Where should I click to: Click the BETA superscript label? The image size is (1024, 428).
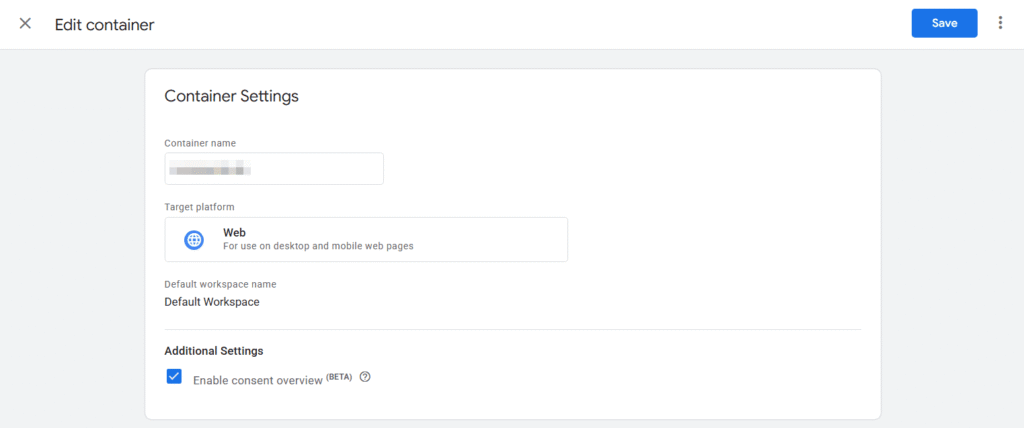point(339,377)
